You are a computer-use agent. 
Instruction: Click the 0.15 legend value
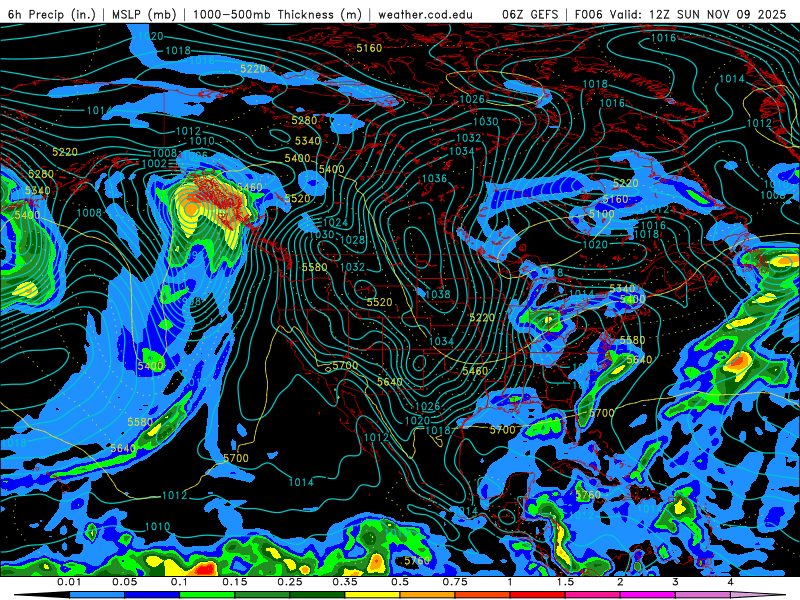(x=235, y=582)
